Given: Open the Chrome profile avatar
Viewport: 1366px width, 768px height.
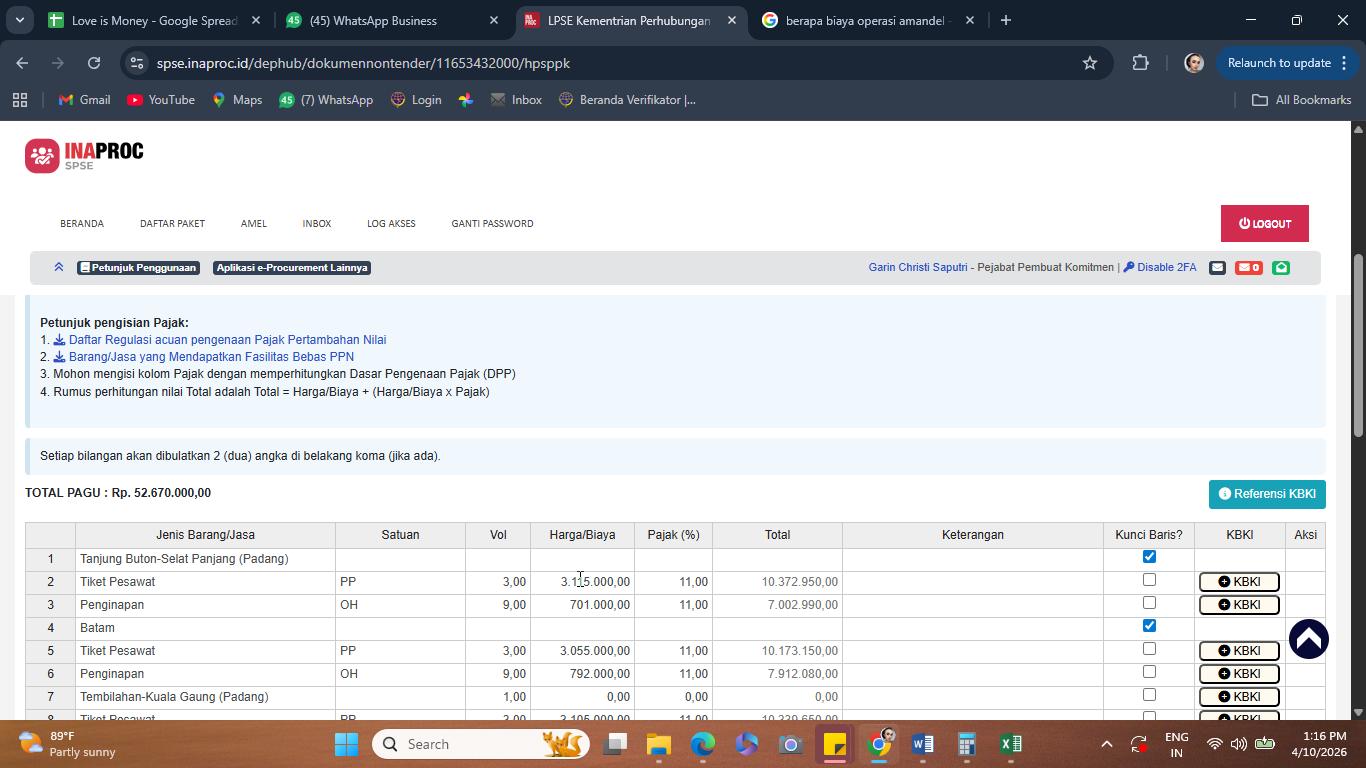Looking at the screenshot, I should click(1193, 63).
